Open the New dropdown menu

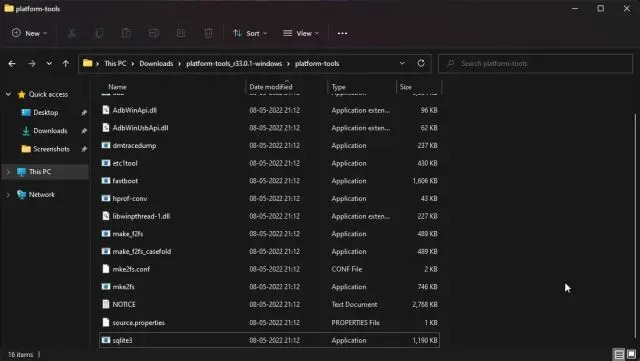(x=29, y=33)
